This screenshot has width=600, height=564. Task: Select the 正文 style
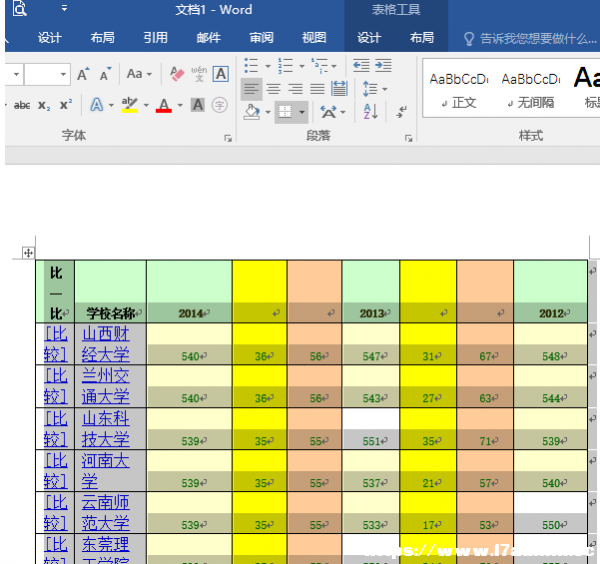pyautogui.click(x=459, y=91)
